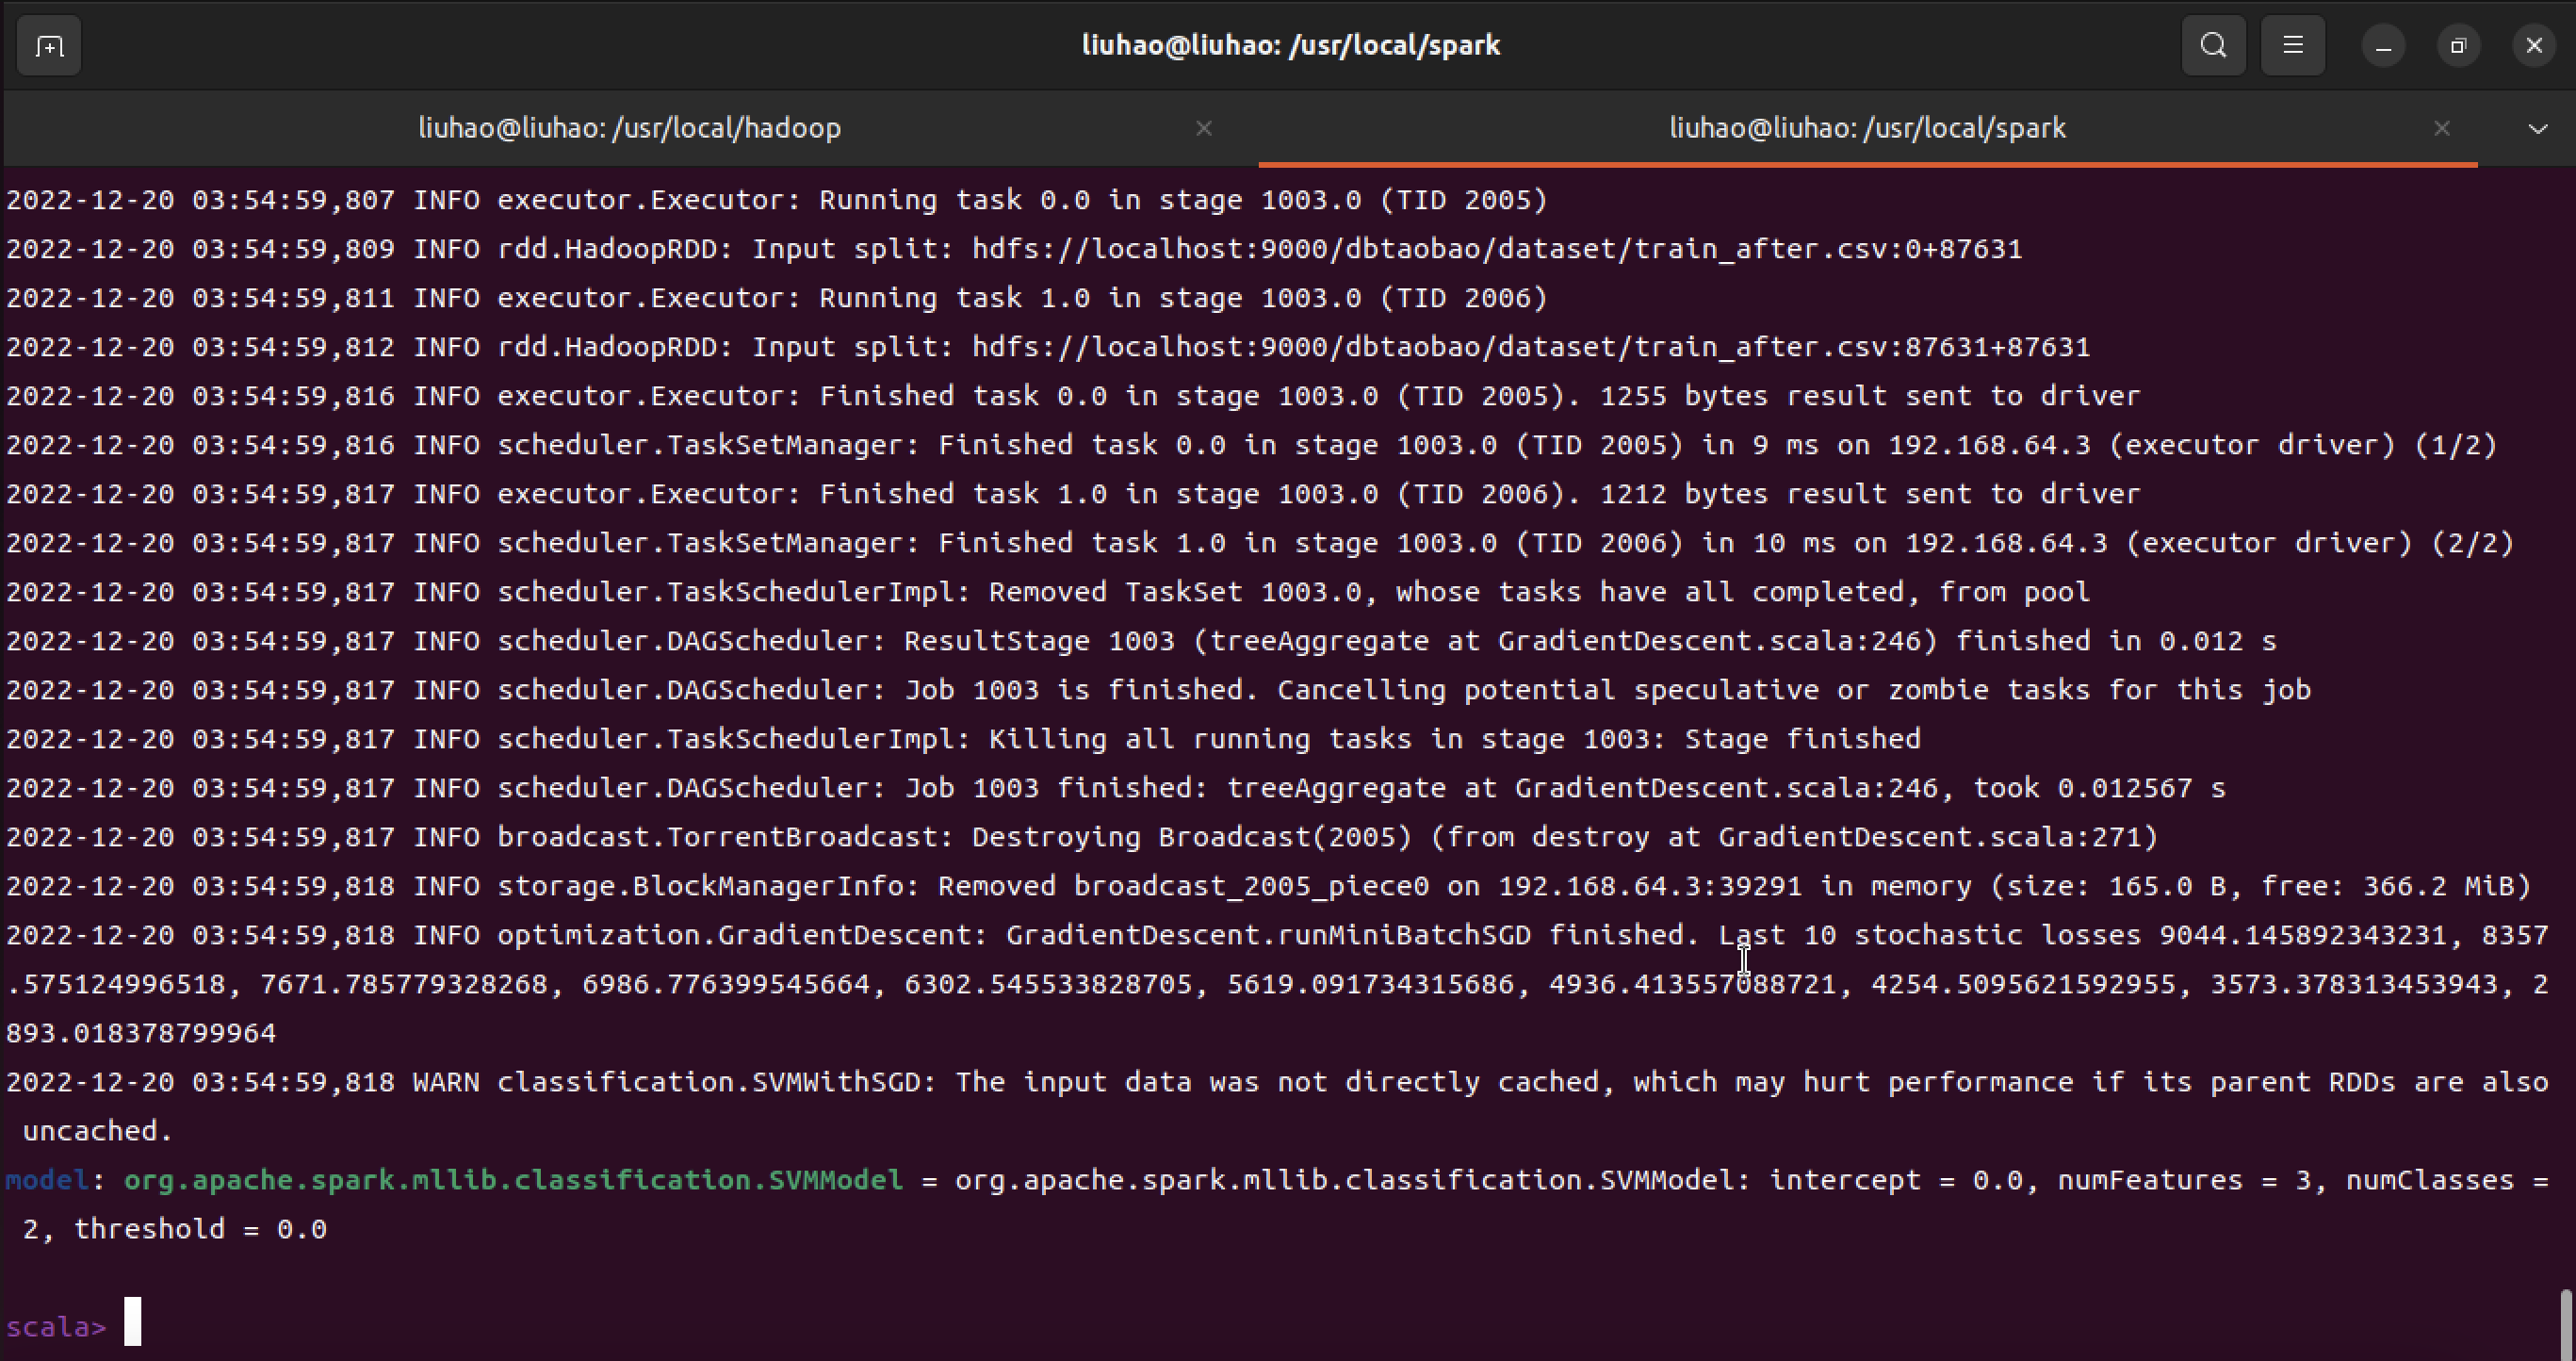The image size is (2576, 1361).
Task: Open a new terminal tab
Action: [49, 46]
